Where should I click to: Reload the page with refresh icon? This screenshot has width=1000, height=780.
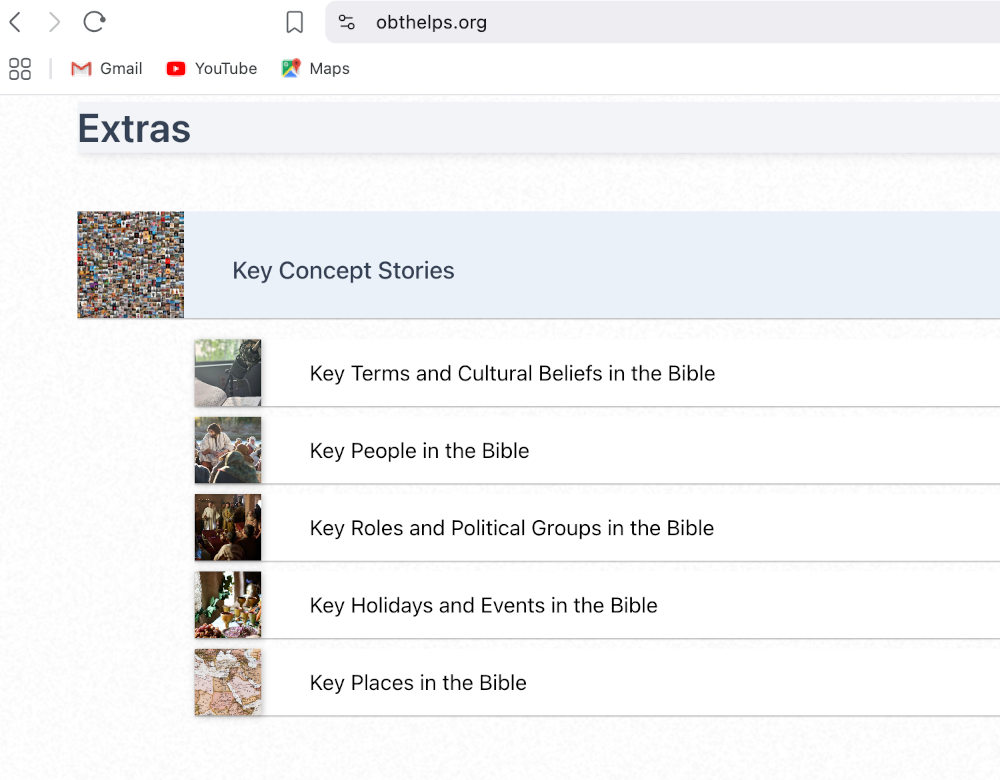click(x=94, y=22)
